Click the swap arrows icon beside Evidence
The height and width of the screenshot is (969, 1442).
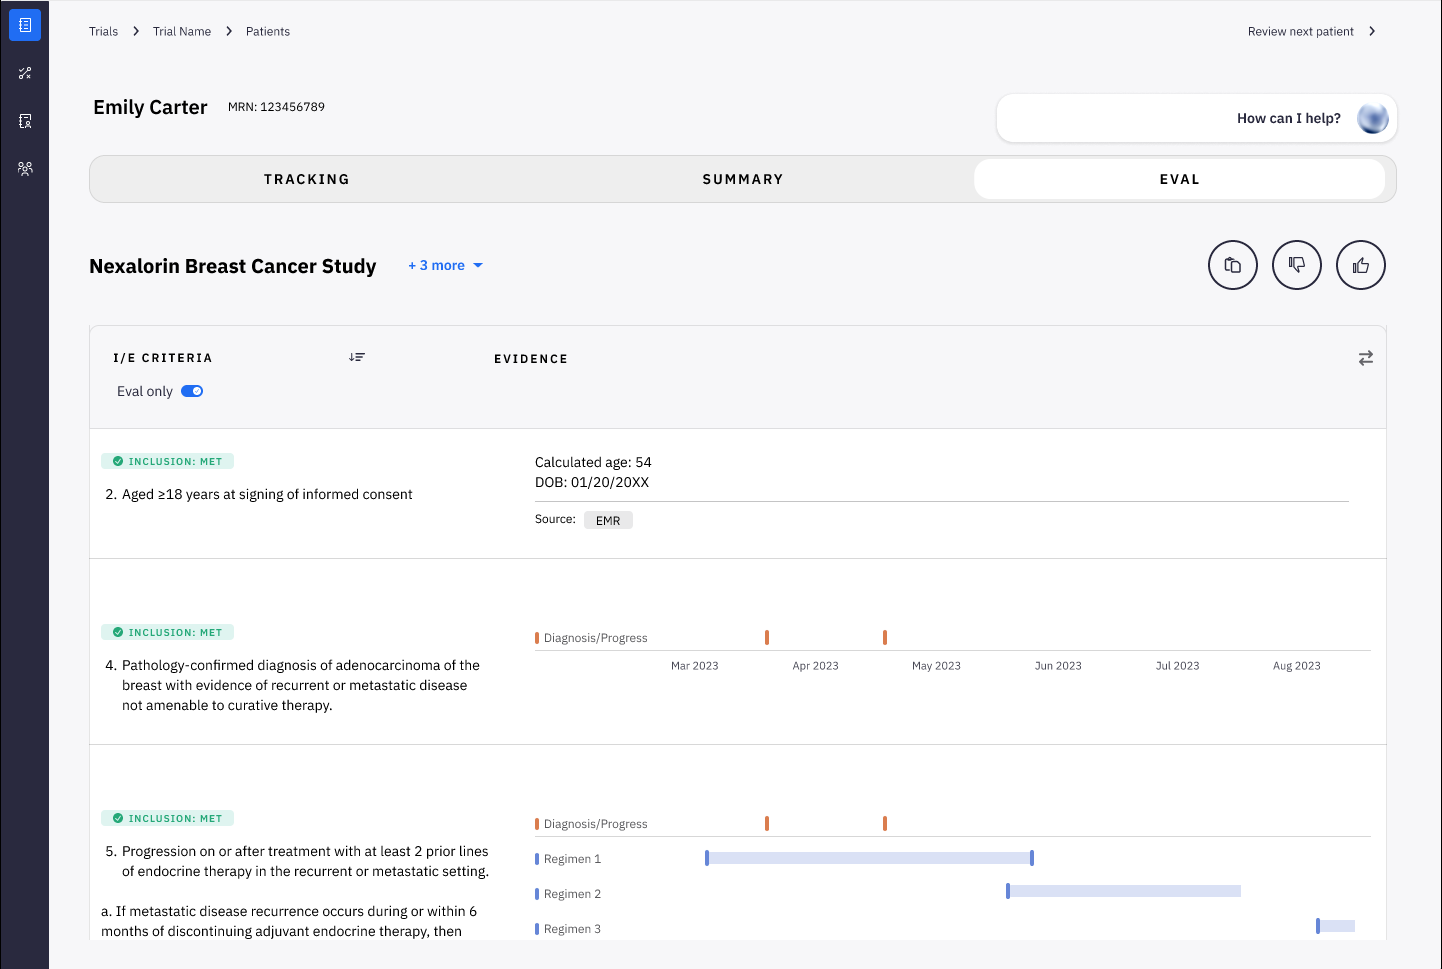pos(1365,358)
